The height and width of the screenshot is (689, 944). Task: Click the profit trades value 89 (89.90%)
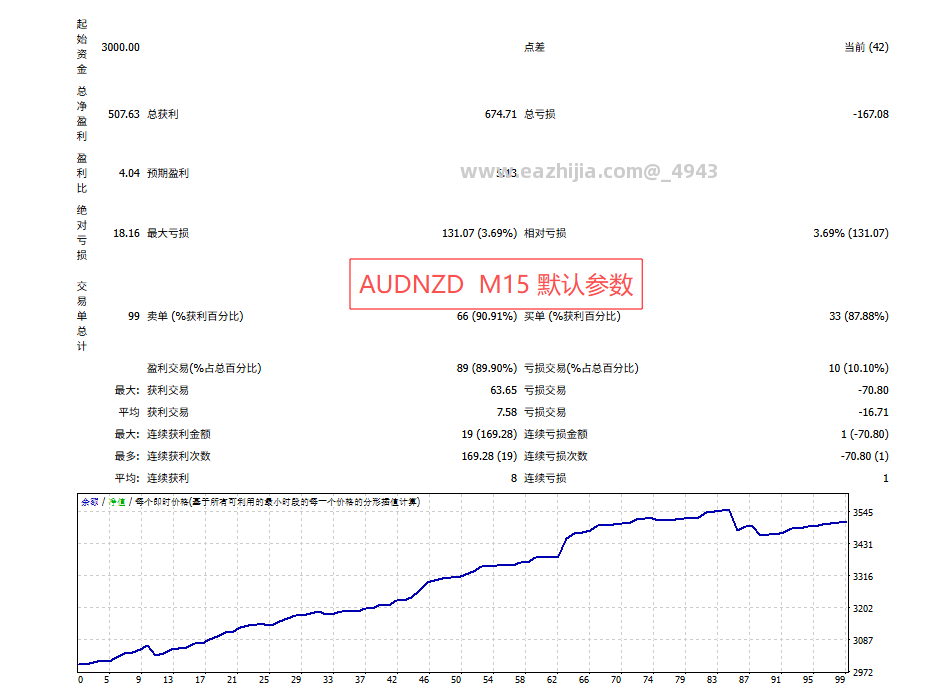[486, 368]
